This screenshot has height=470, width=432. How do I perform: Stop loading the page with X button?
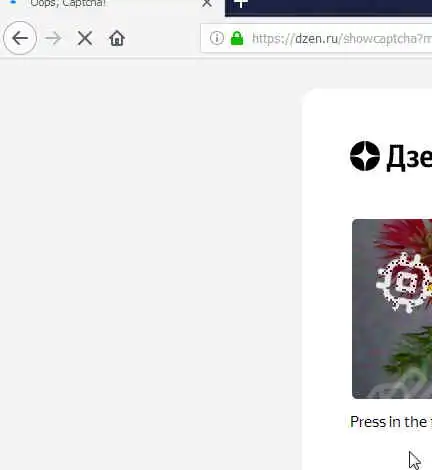(85, 38)
